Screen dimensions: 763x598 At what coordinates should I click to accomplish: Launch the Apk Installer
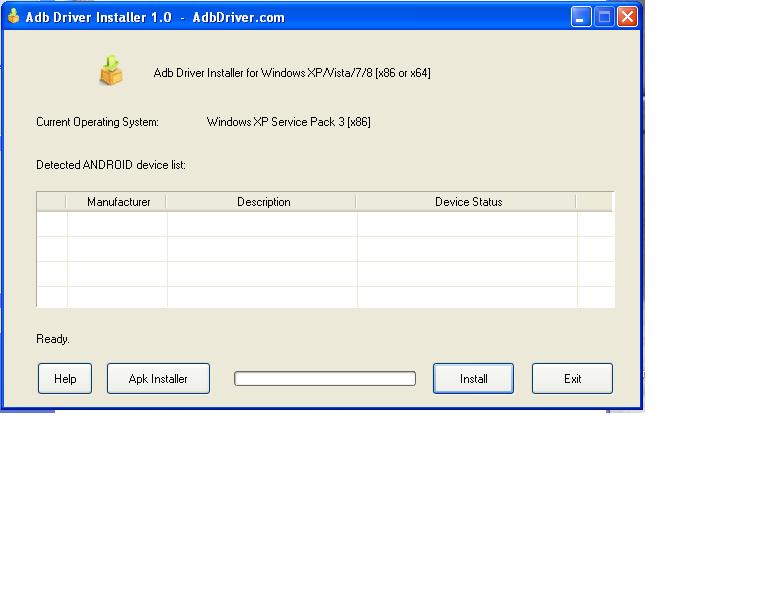tap(158, 379)
